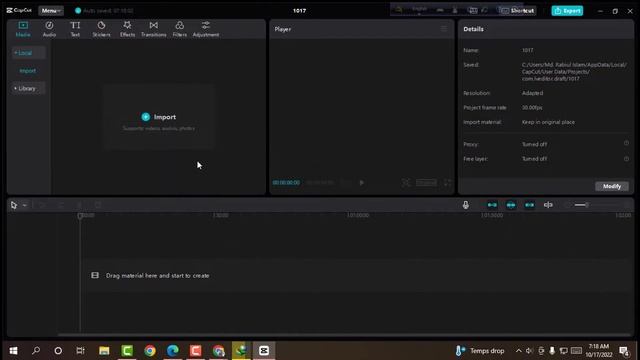Viewport: 640px width, 360px height.
Task: Collapse the Local section
Action: pyautogui.click(x=28, y=53)
